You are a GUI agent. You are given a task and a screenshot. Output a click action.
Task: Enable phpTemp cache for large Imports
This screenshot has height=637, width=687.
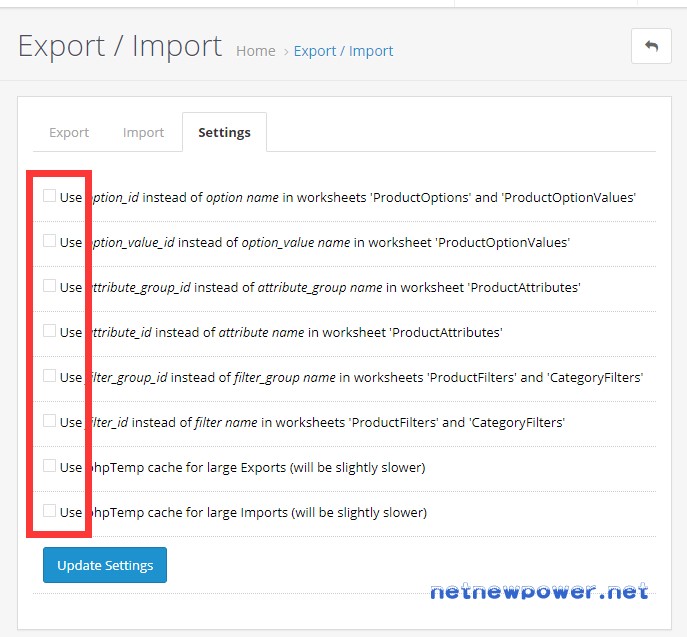[x=50, y=511]
